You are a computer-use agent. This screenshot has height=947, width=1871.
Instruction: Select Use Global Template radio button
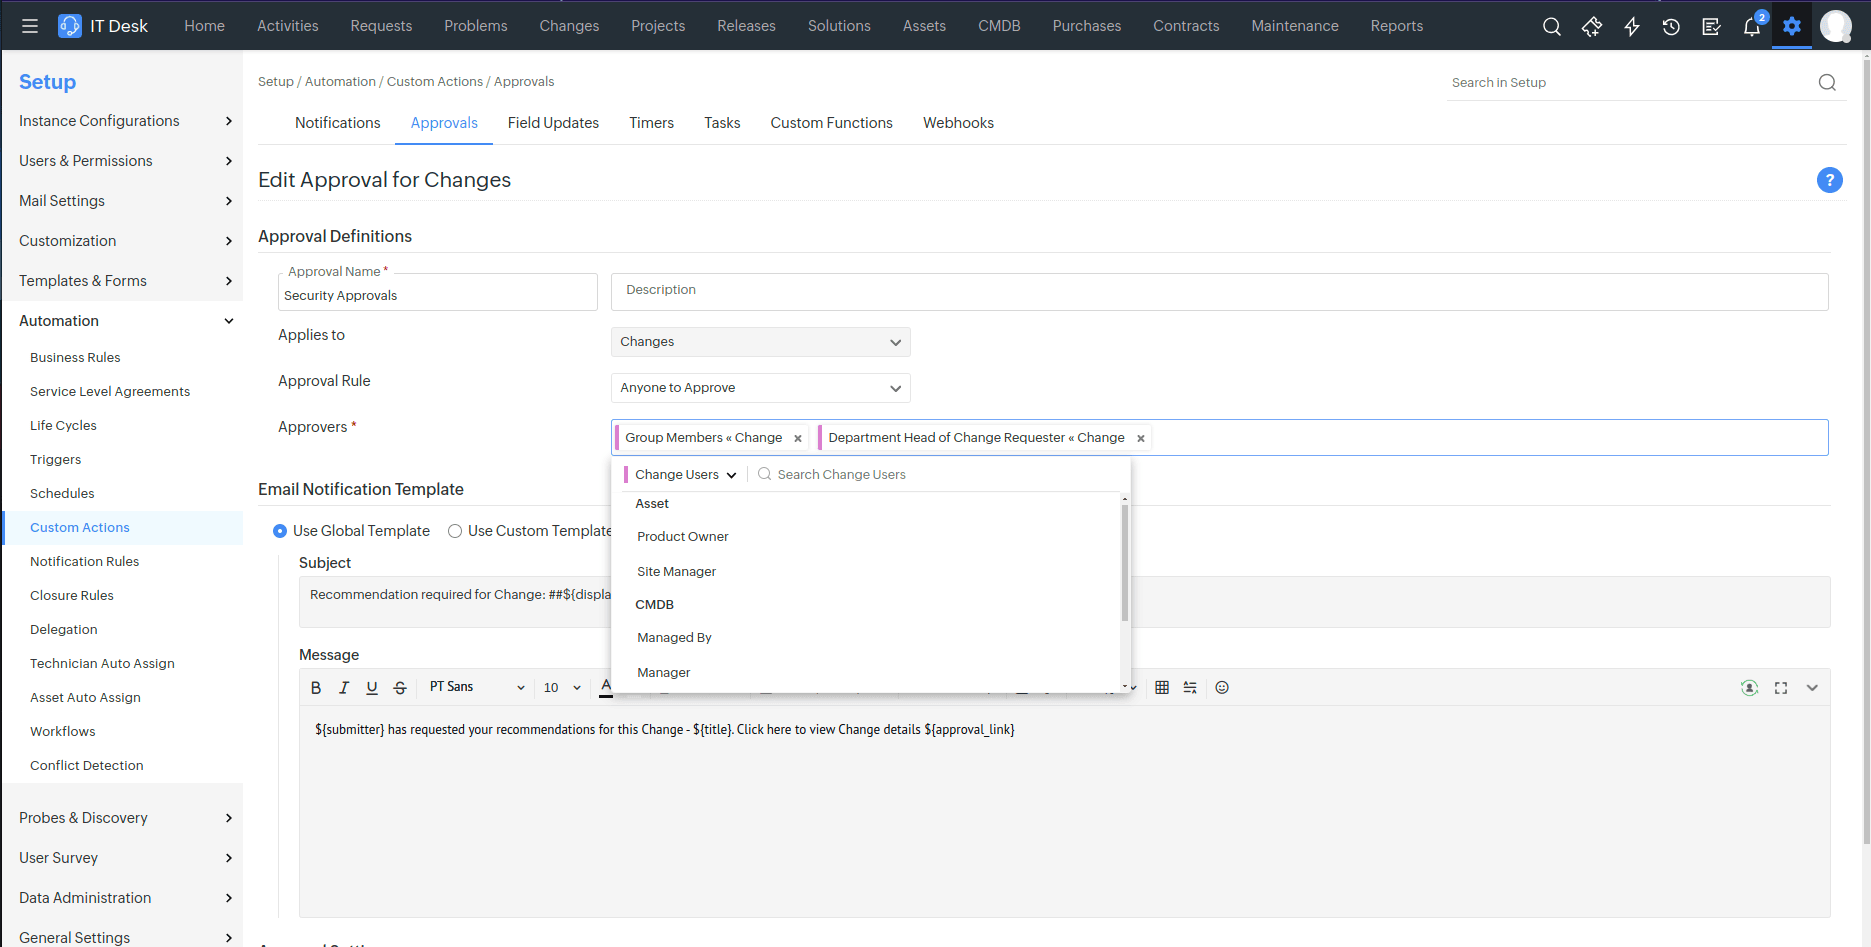(280, 531)
